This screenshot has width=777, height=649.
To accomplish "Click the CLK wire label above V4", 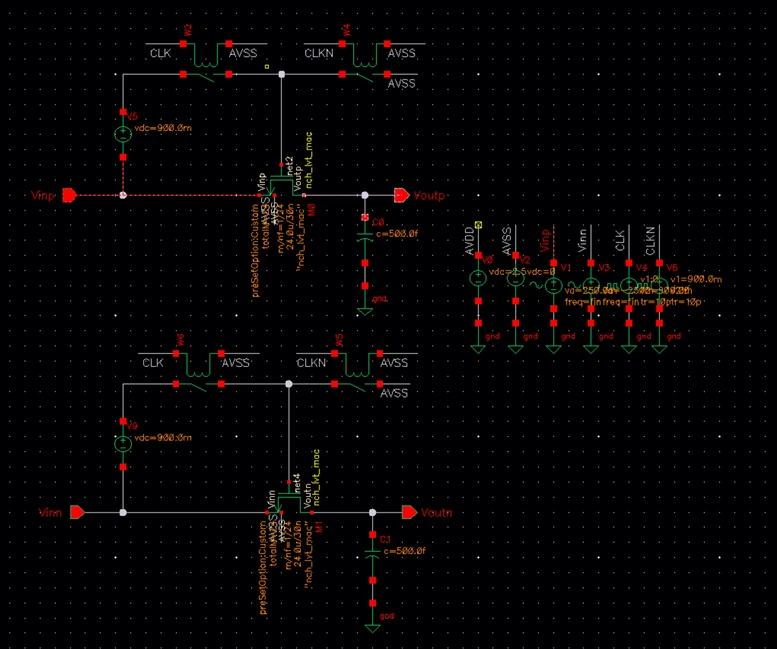I will [620, 240].
